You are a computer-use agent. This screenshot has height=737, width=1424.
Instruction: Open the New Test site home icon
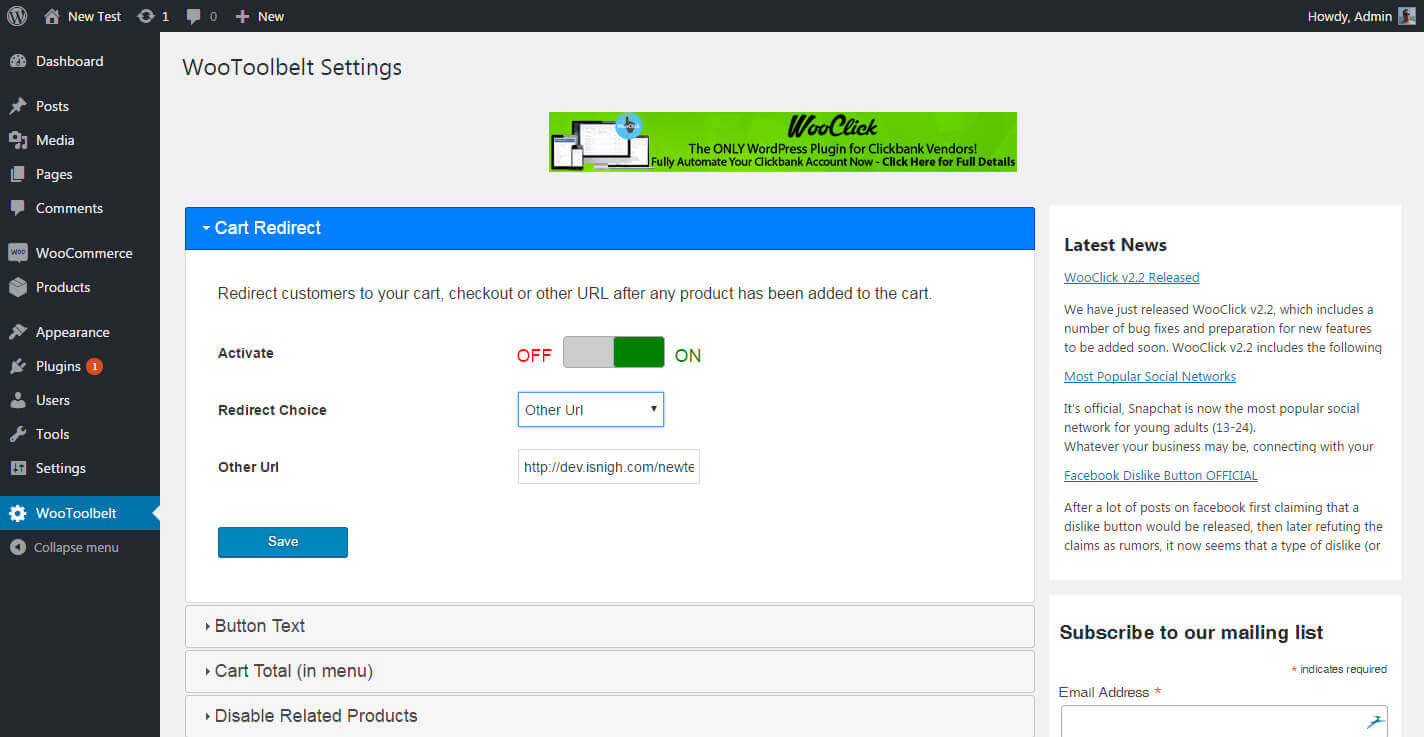click(x=52, y=16)
